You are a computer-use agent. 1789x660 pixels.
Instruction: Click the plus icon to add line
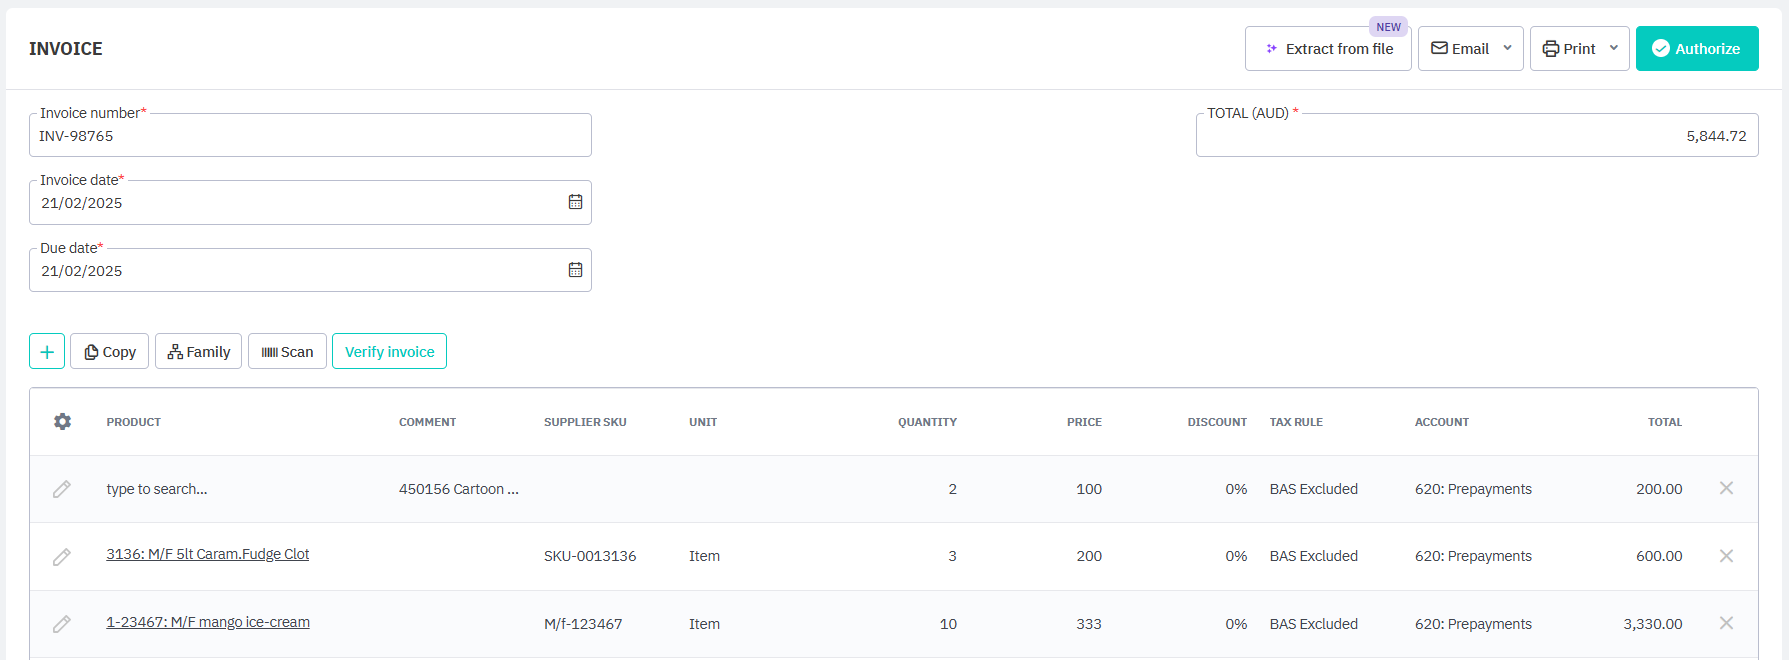[x=47, y=352]
